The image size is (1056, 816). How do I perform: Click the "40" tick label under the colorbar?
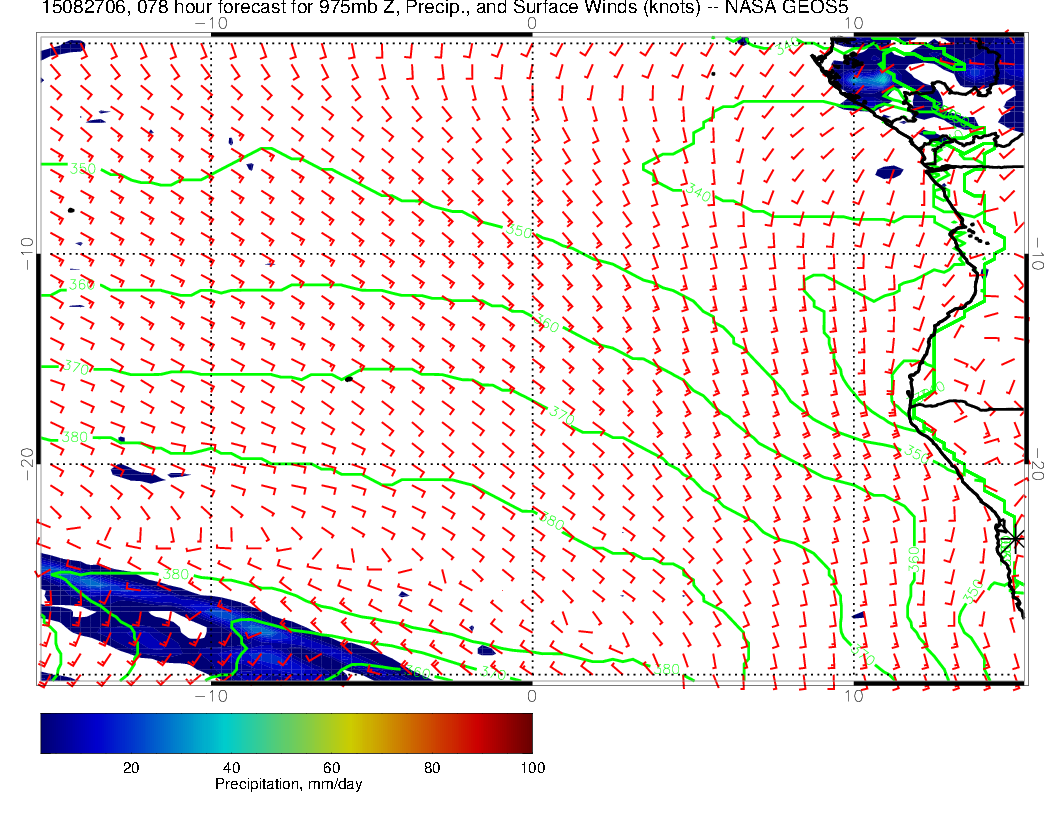coord(231,768)
